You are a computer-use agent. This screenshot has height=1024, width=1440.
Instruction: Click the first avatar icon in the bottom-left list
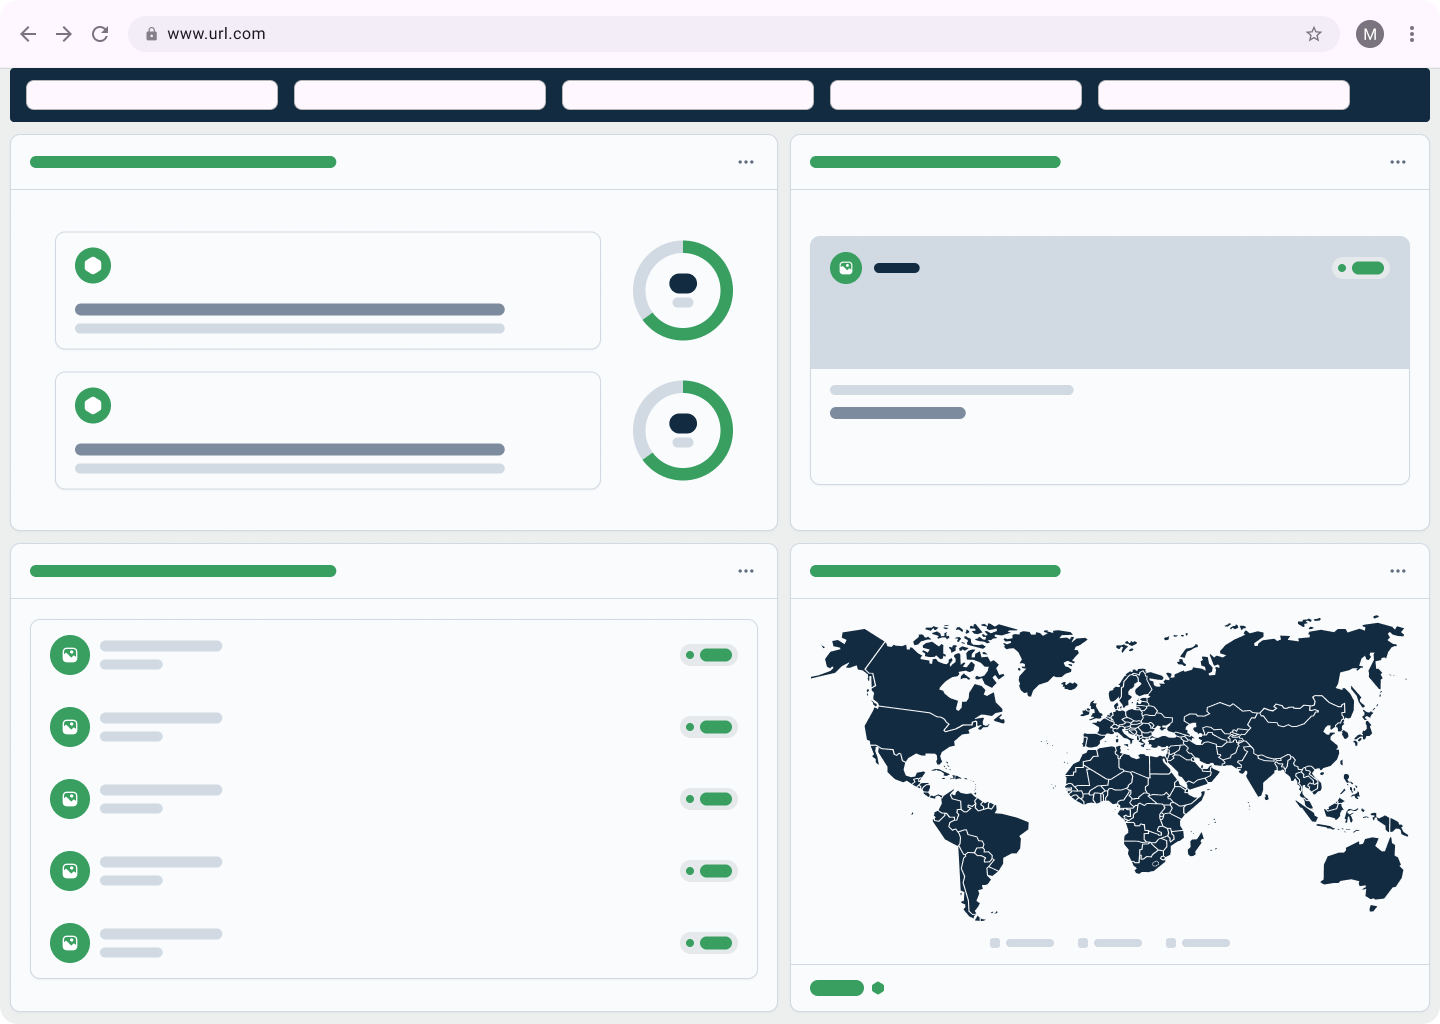(70, 655)
